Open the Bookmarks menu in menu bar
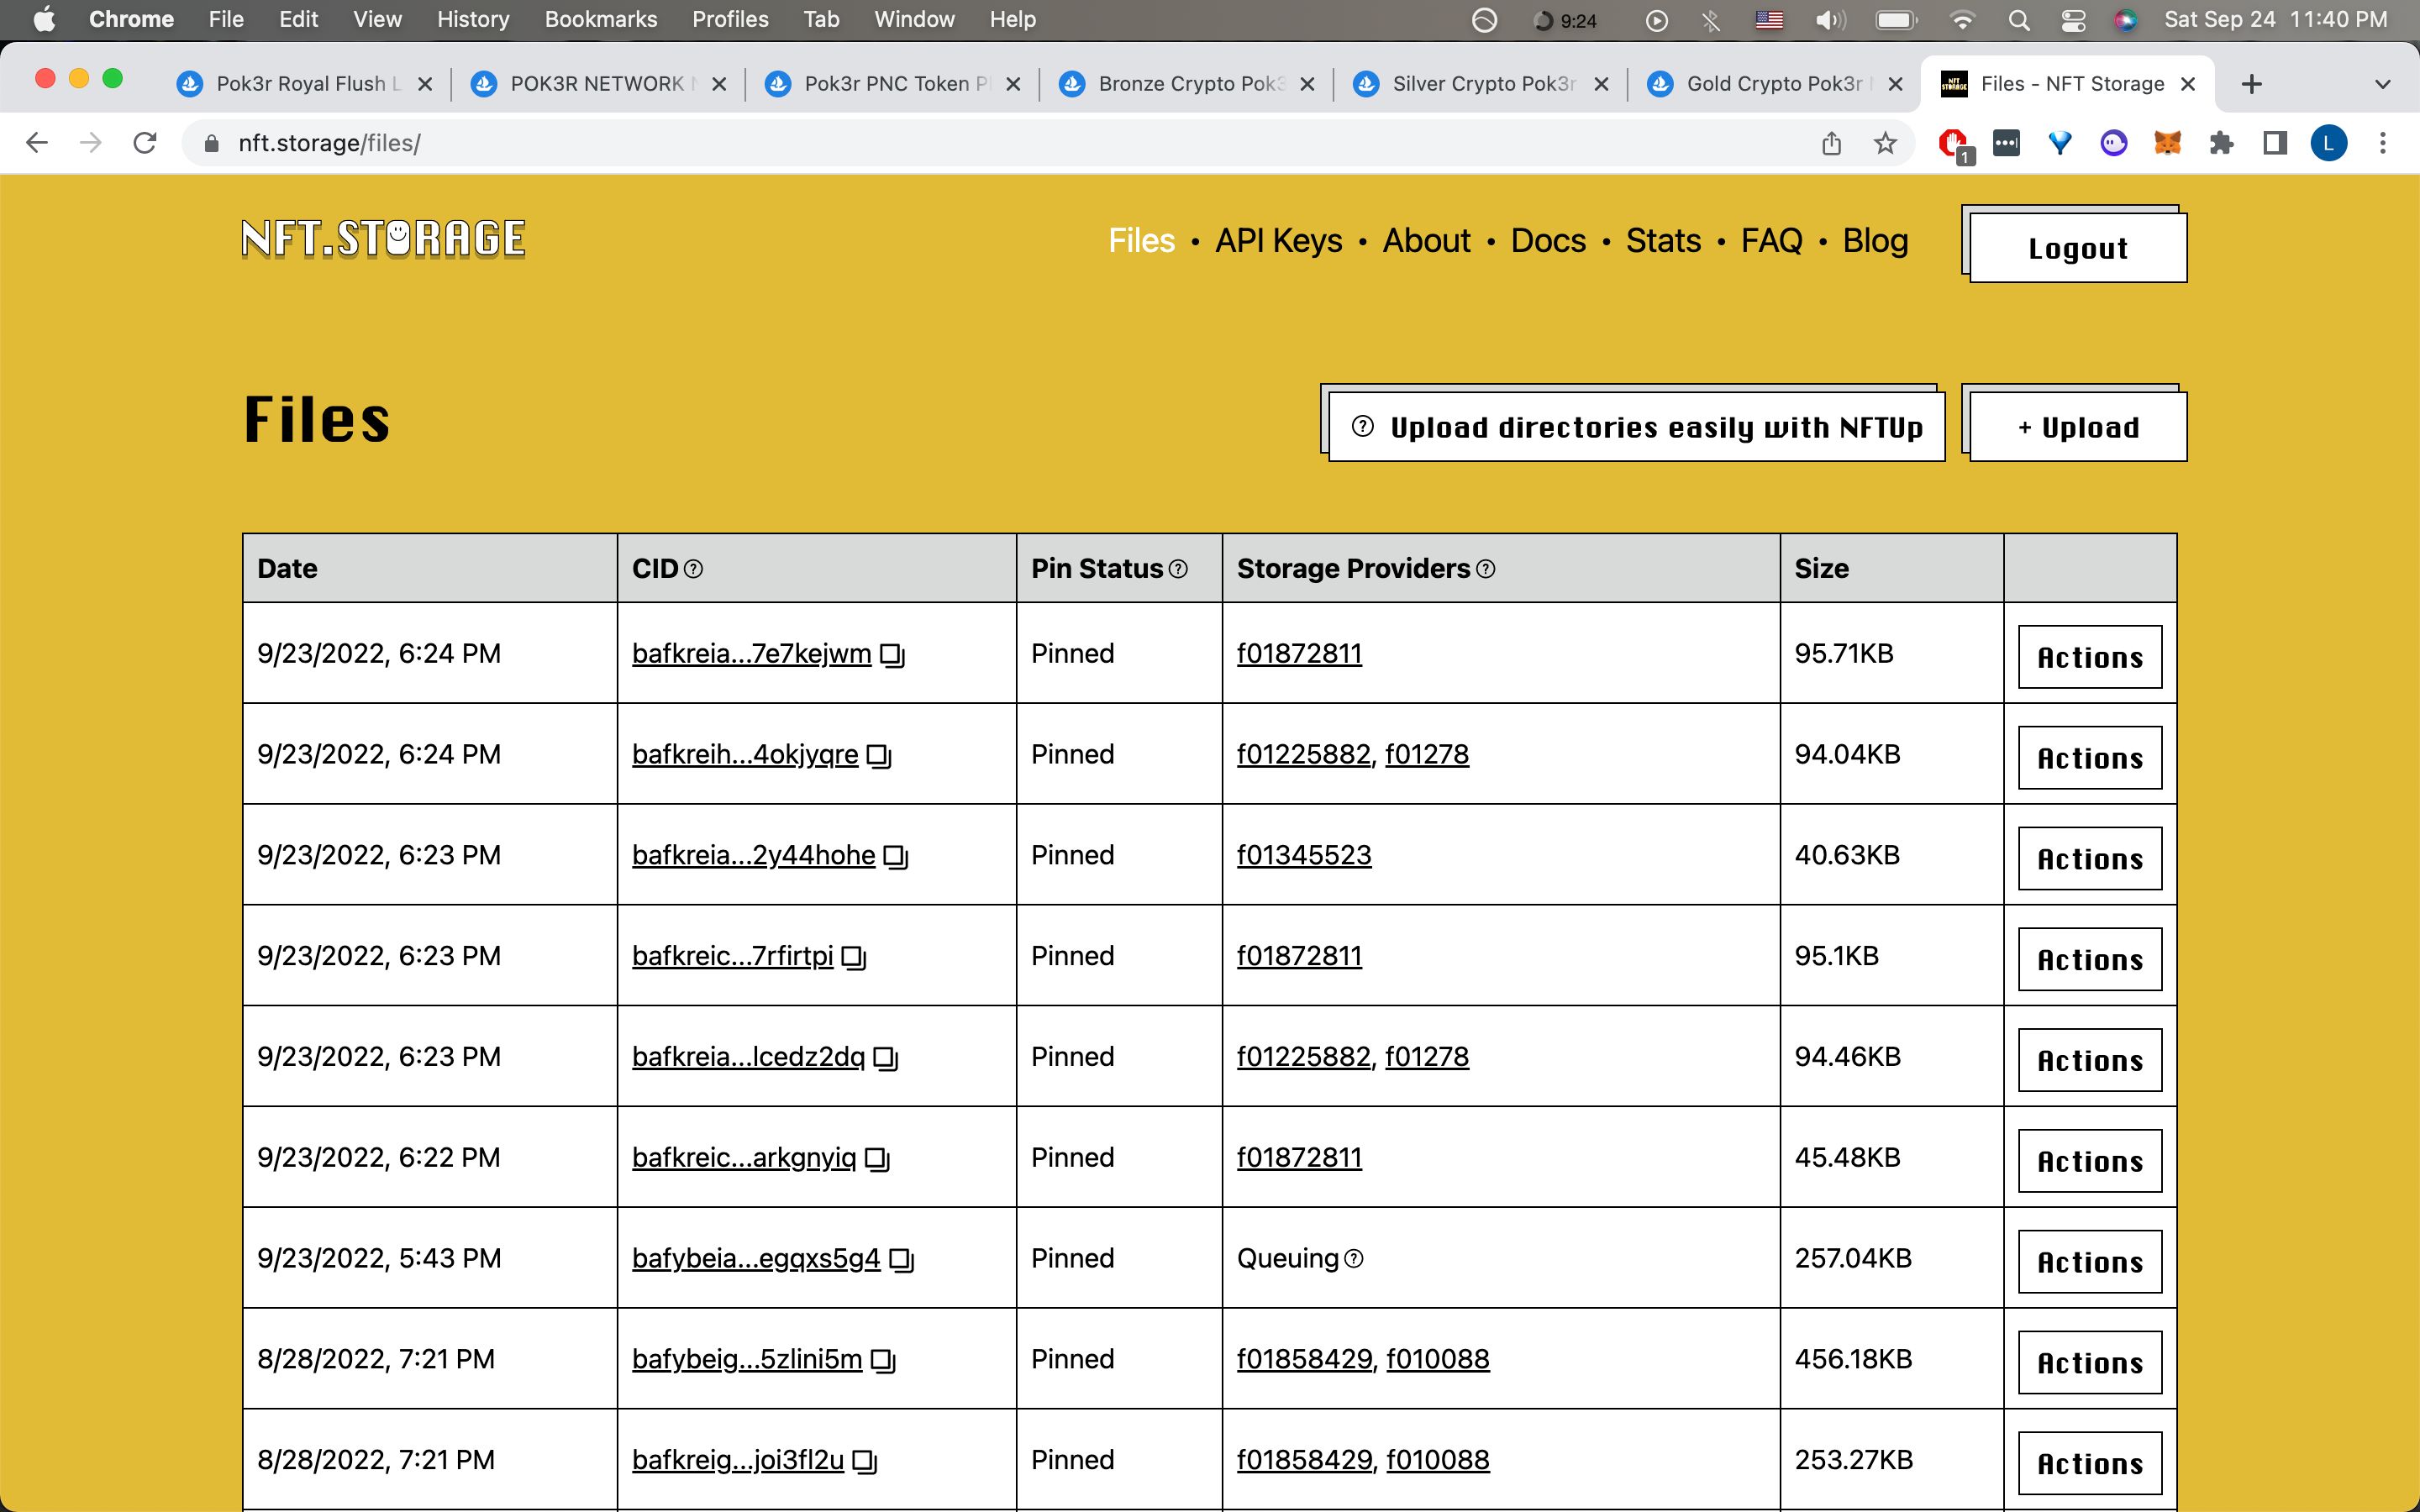Image resolution: width=2420 pixels, height=1512 pixels. [600, 20]
